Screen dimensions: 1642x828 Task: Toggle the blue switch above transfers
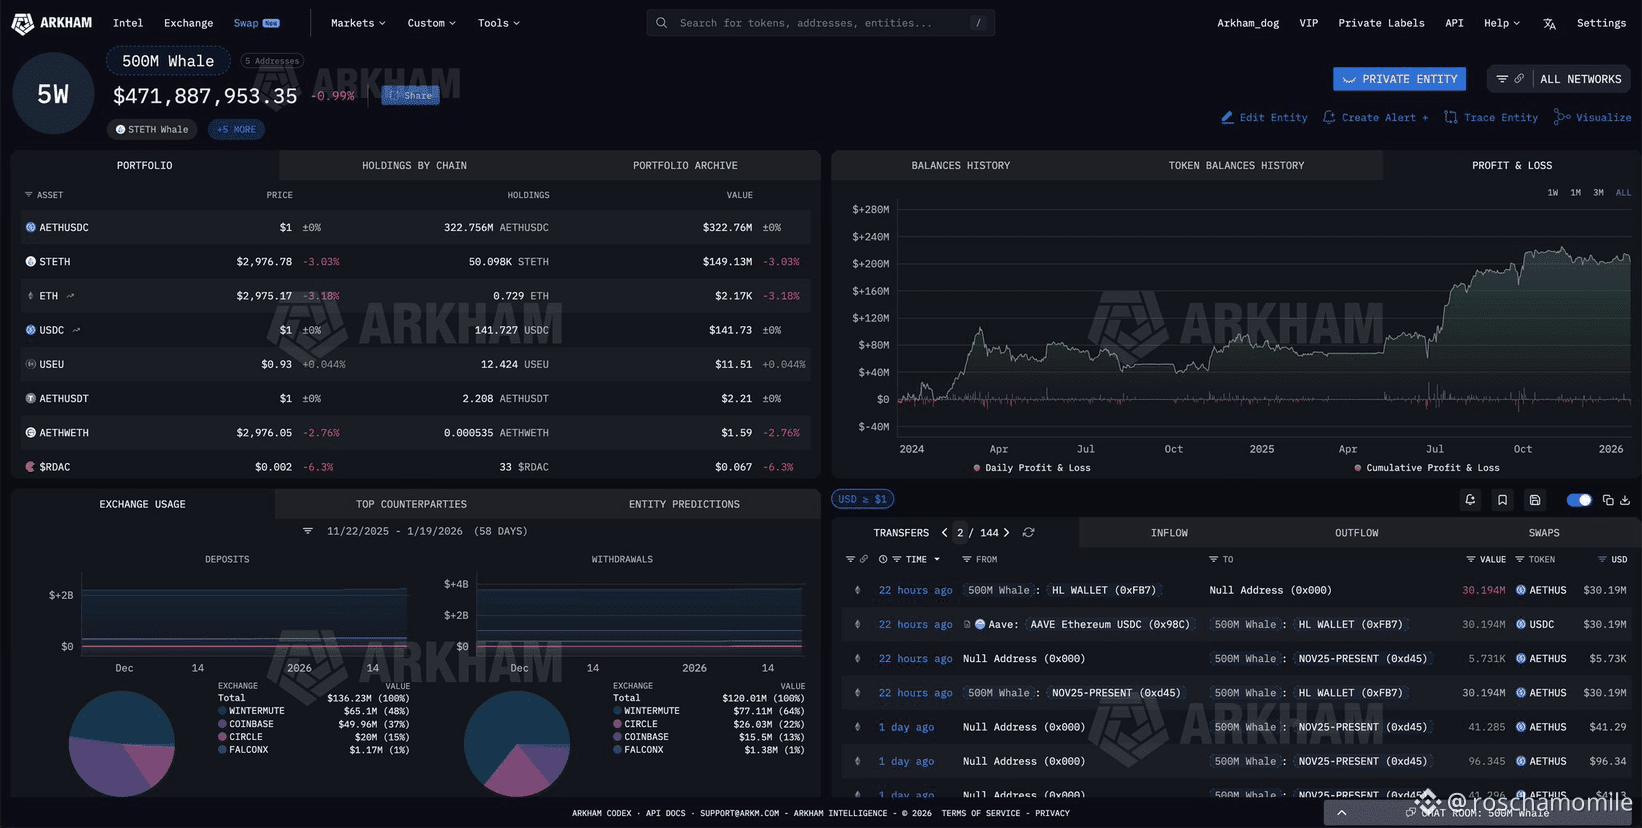(x=1579, y=500)
